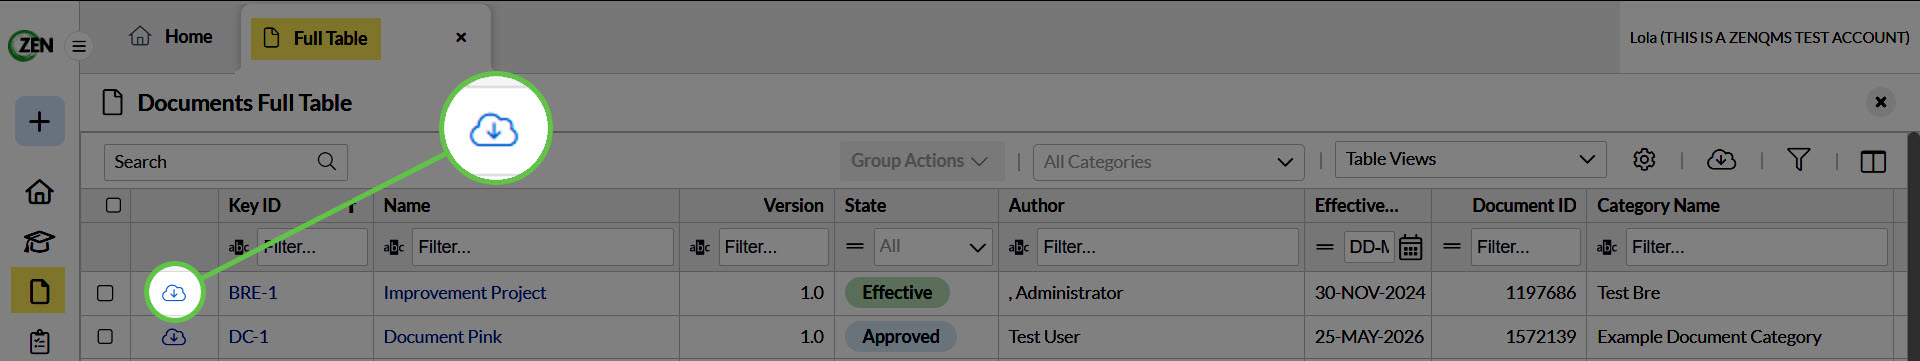Toggle the select-all header checkbox
This screenshot has width=1920, height=361.
point(113,205)
